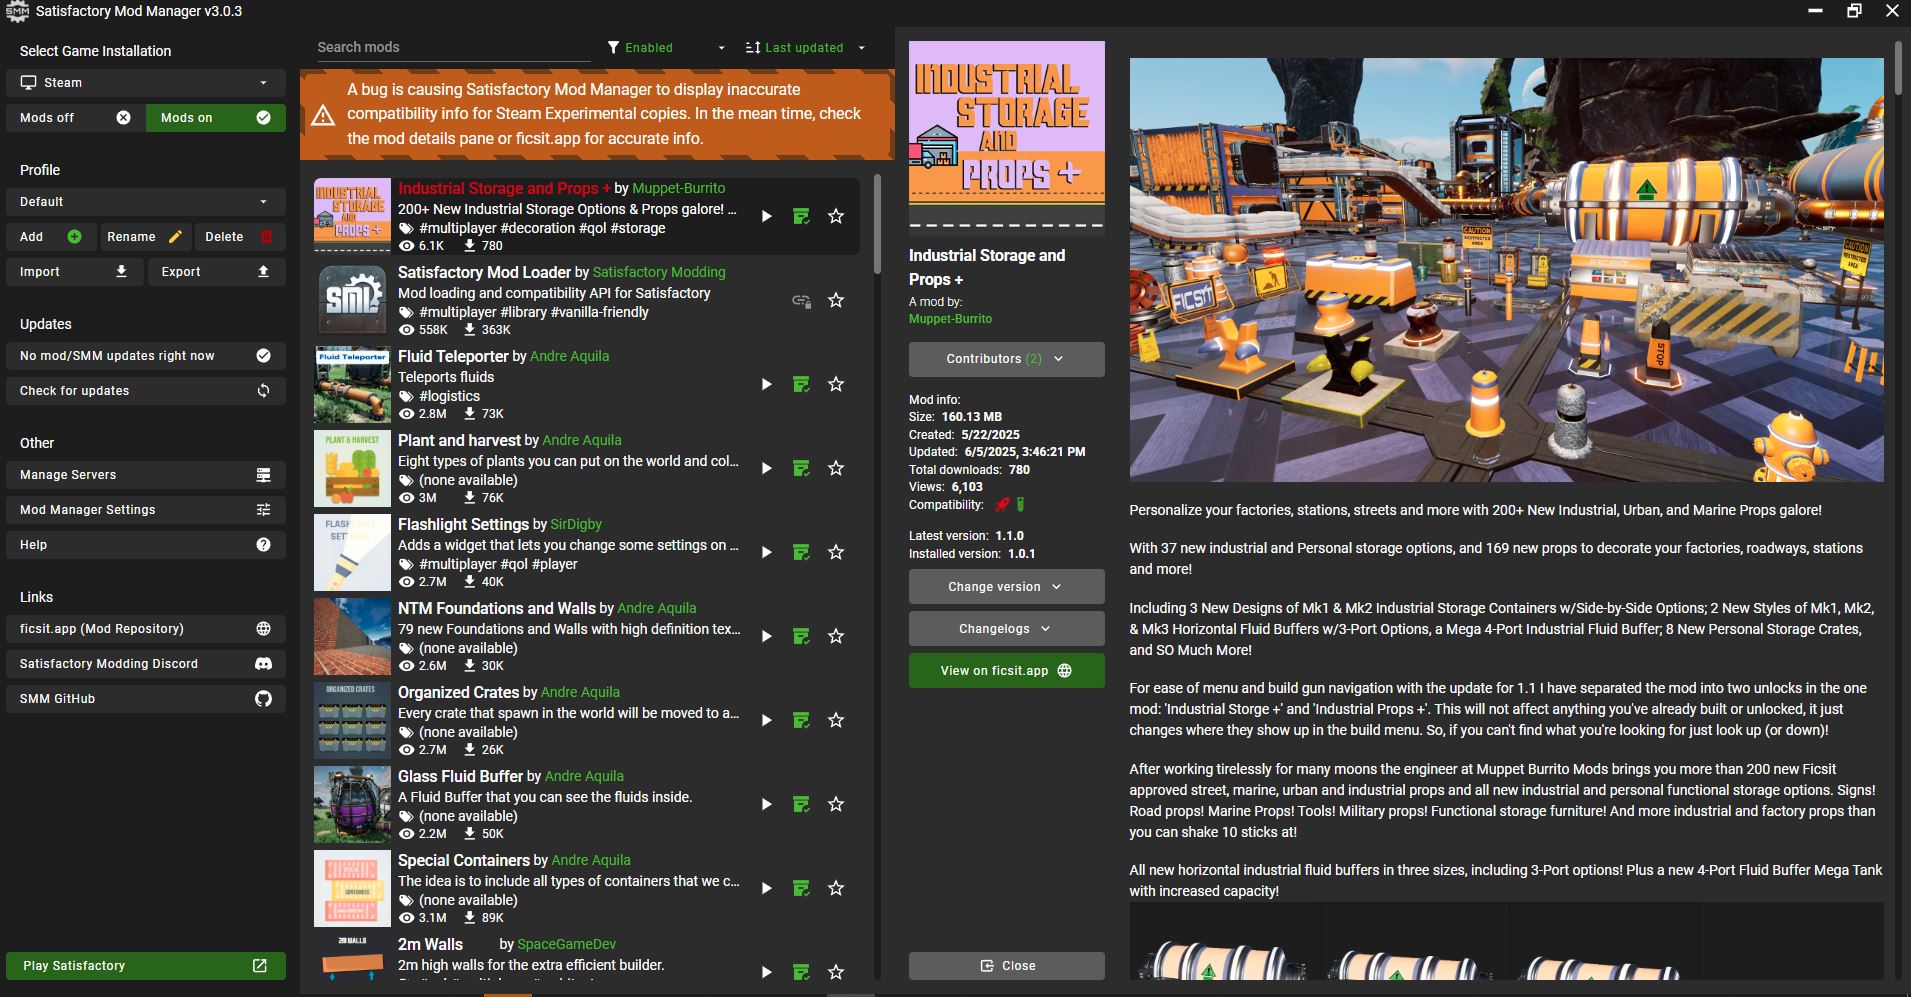Export the current profile

(x=216, y=272)
